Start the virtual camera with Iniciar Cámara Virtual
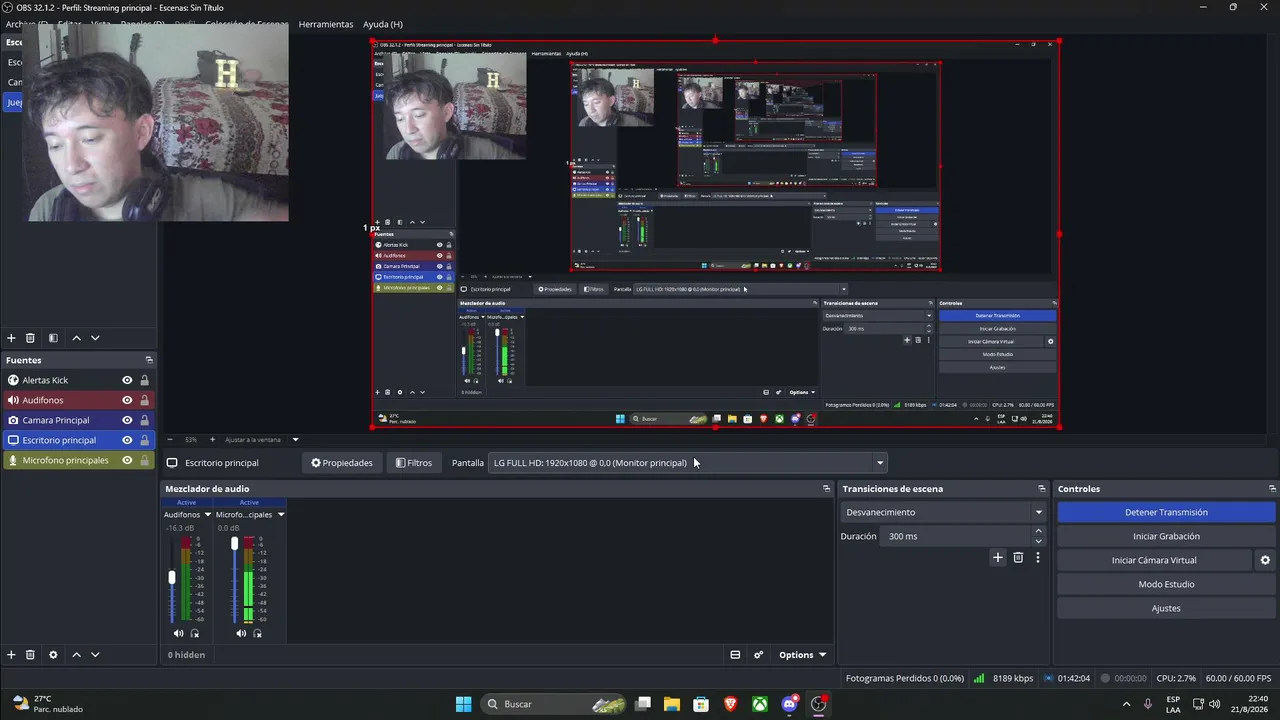The height and width of the screenshot is (720, 1280). point(1154,560)
